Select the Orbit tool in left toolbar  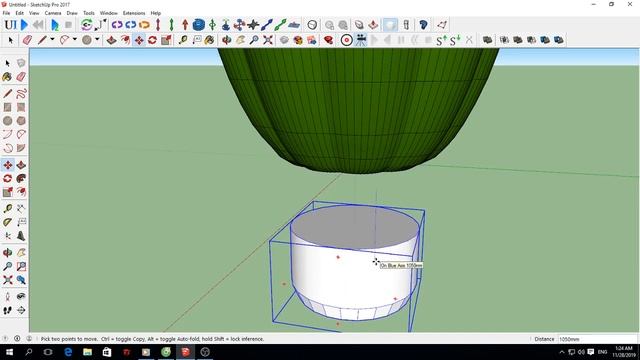(8, 253)
